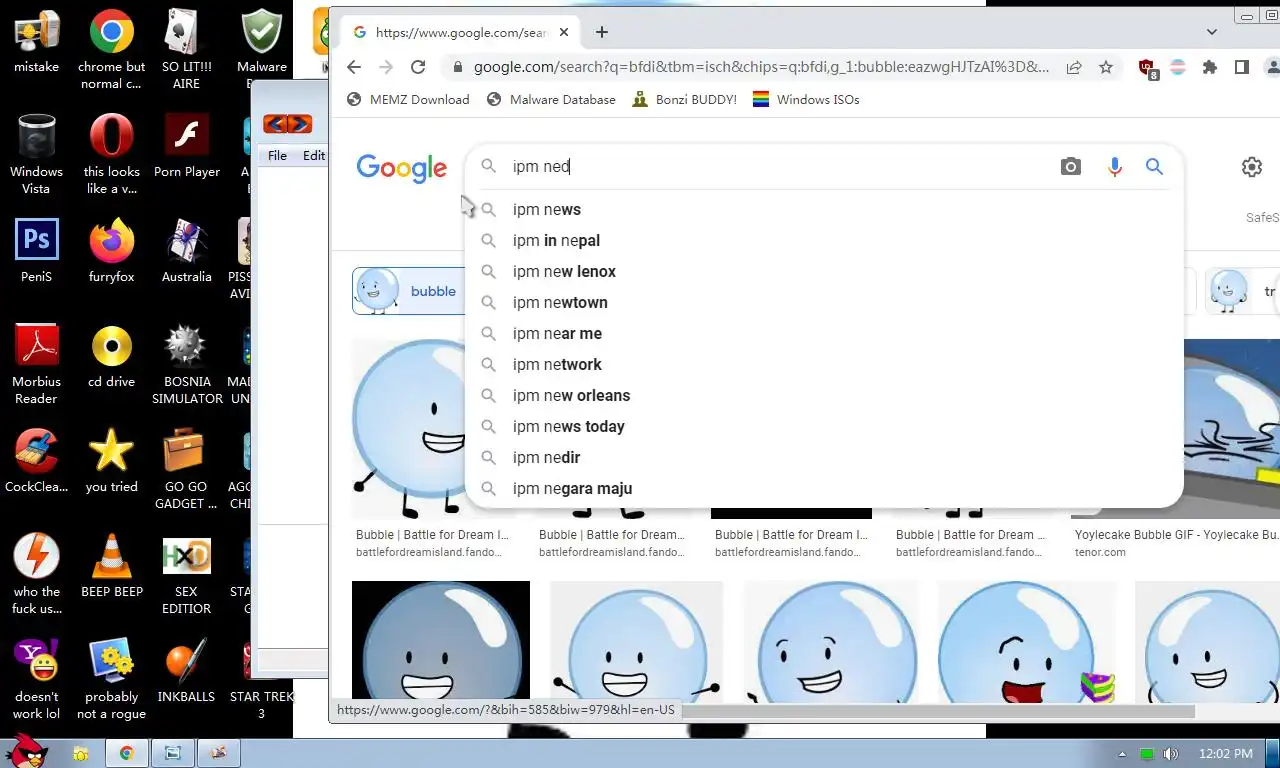Click the 12:02 PM clock
1280x768 pixels.
(x=1225, y=754)
